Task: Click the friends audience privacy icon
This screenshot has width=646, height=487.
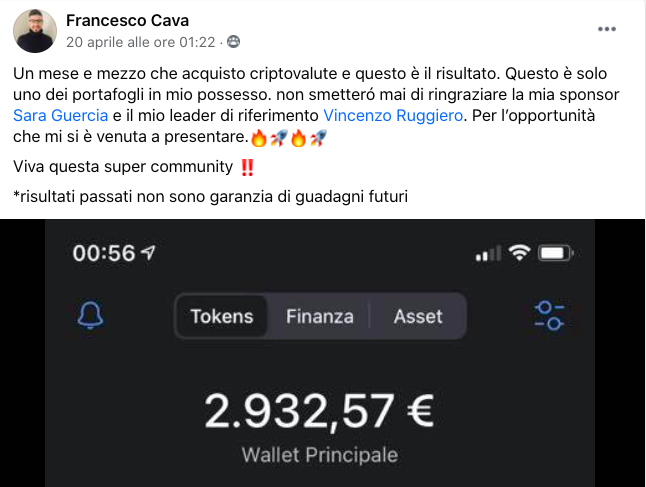Action: coord(234,42)
